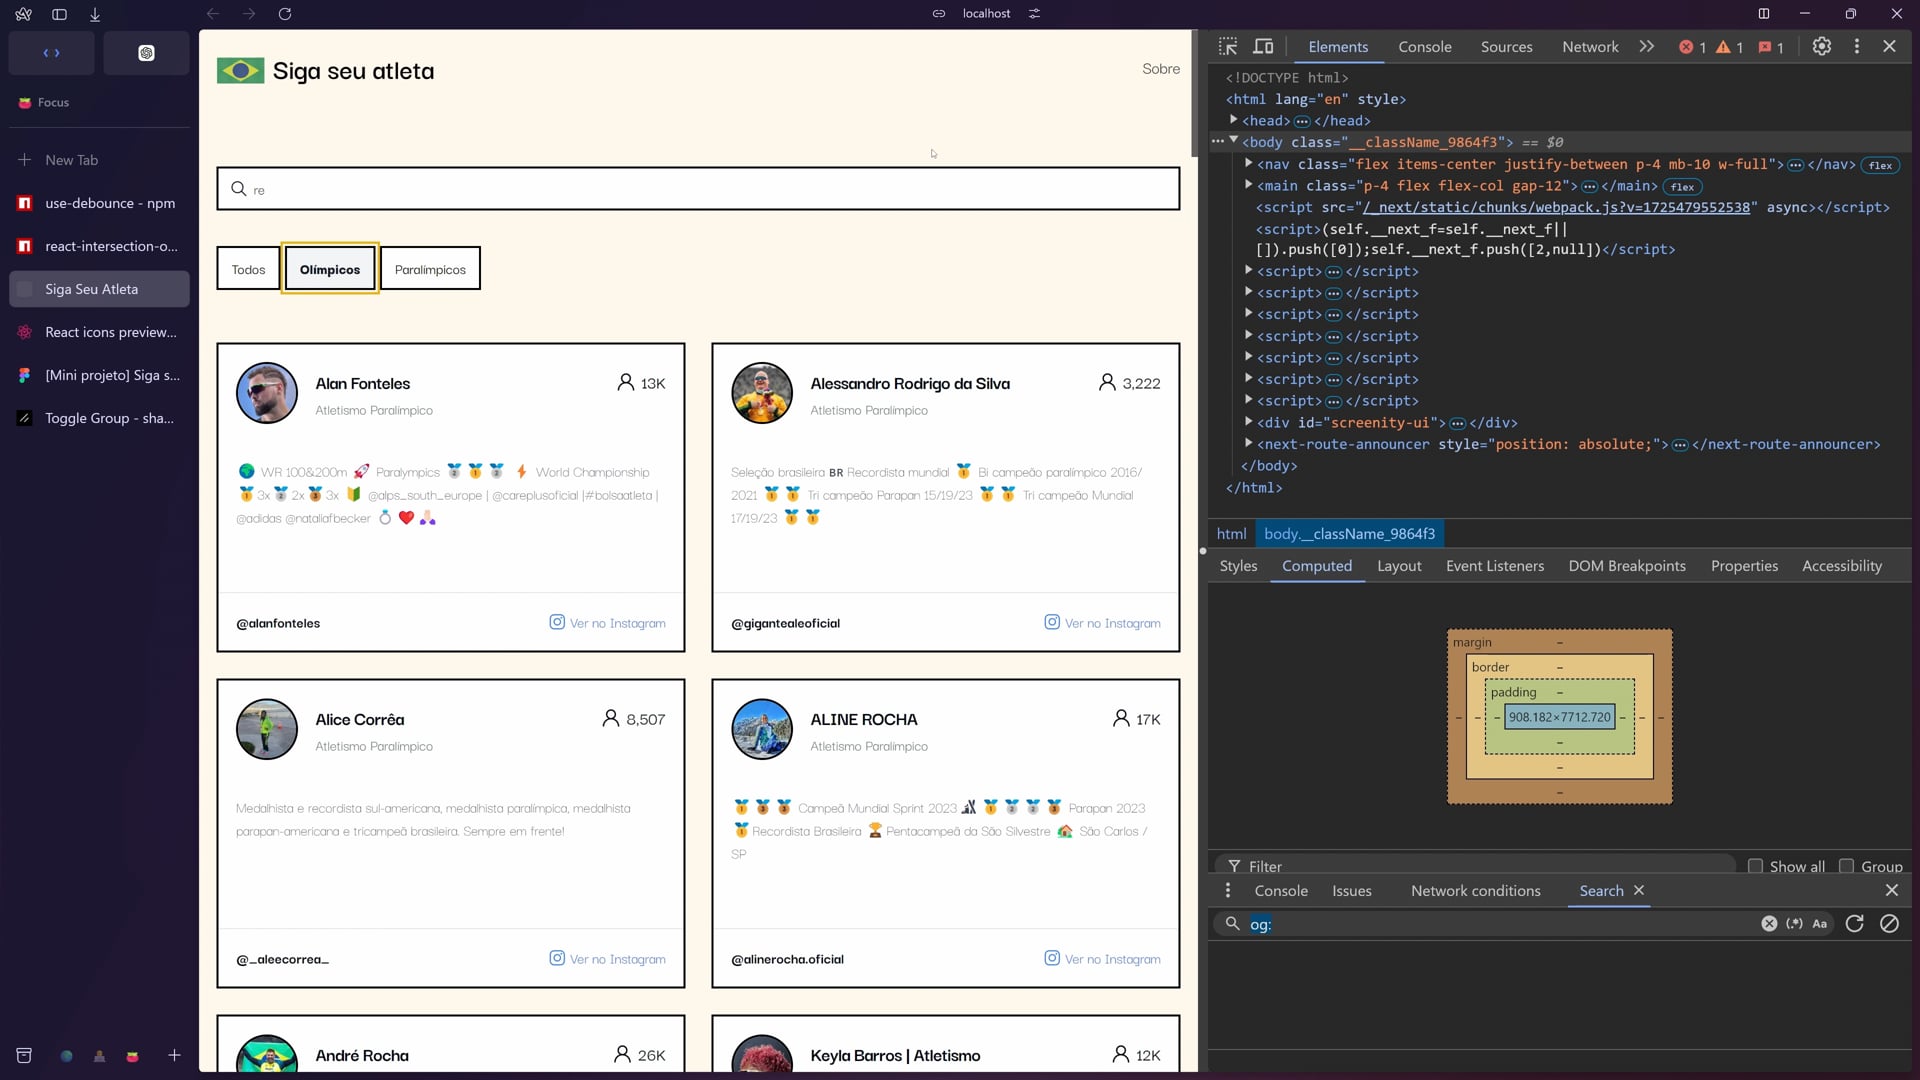Screen dimensions: 1920x1080
Task: Select the Olímpicos filter toggle
Action: (x=330, y=269)
